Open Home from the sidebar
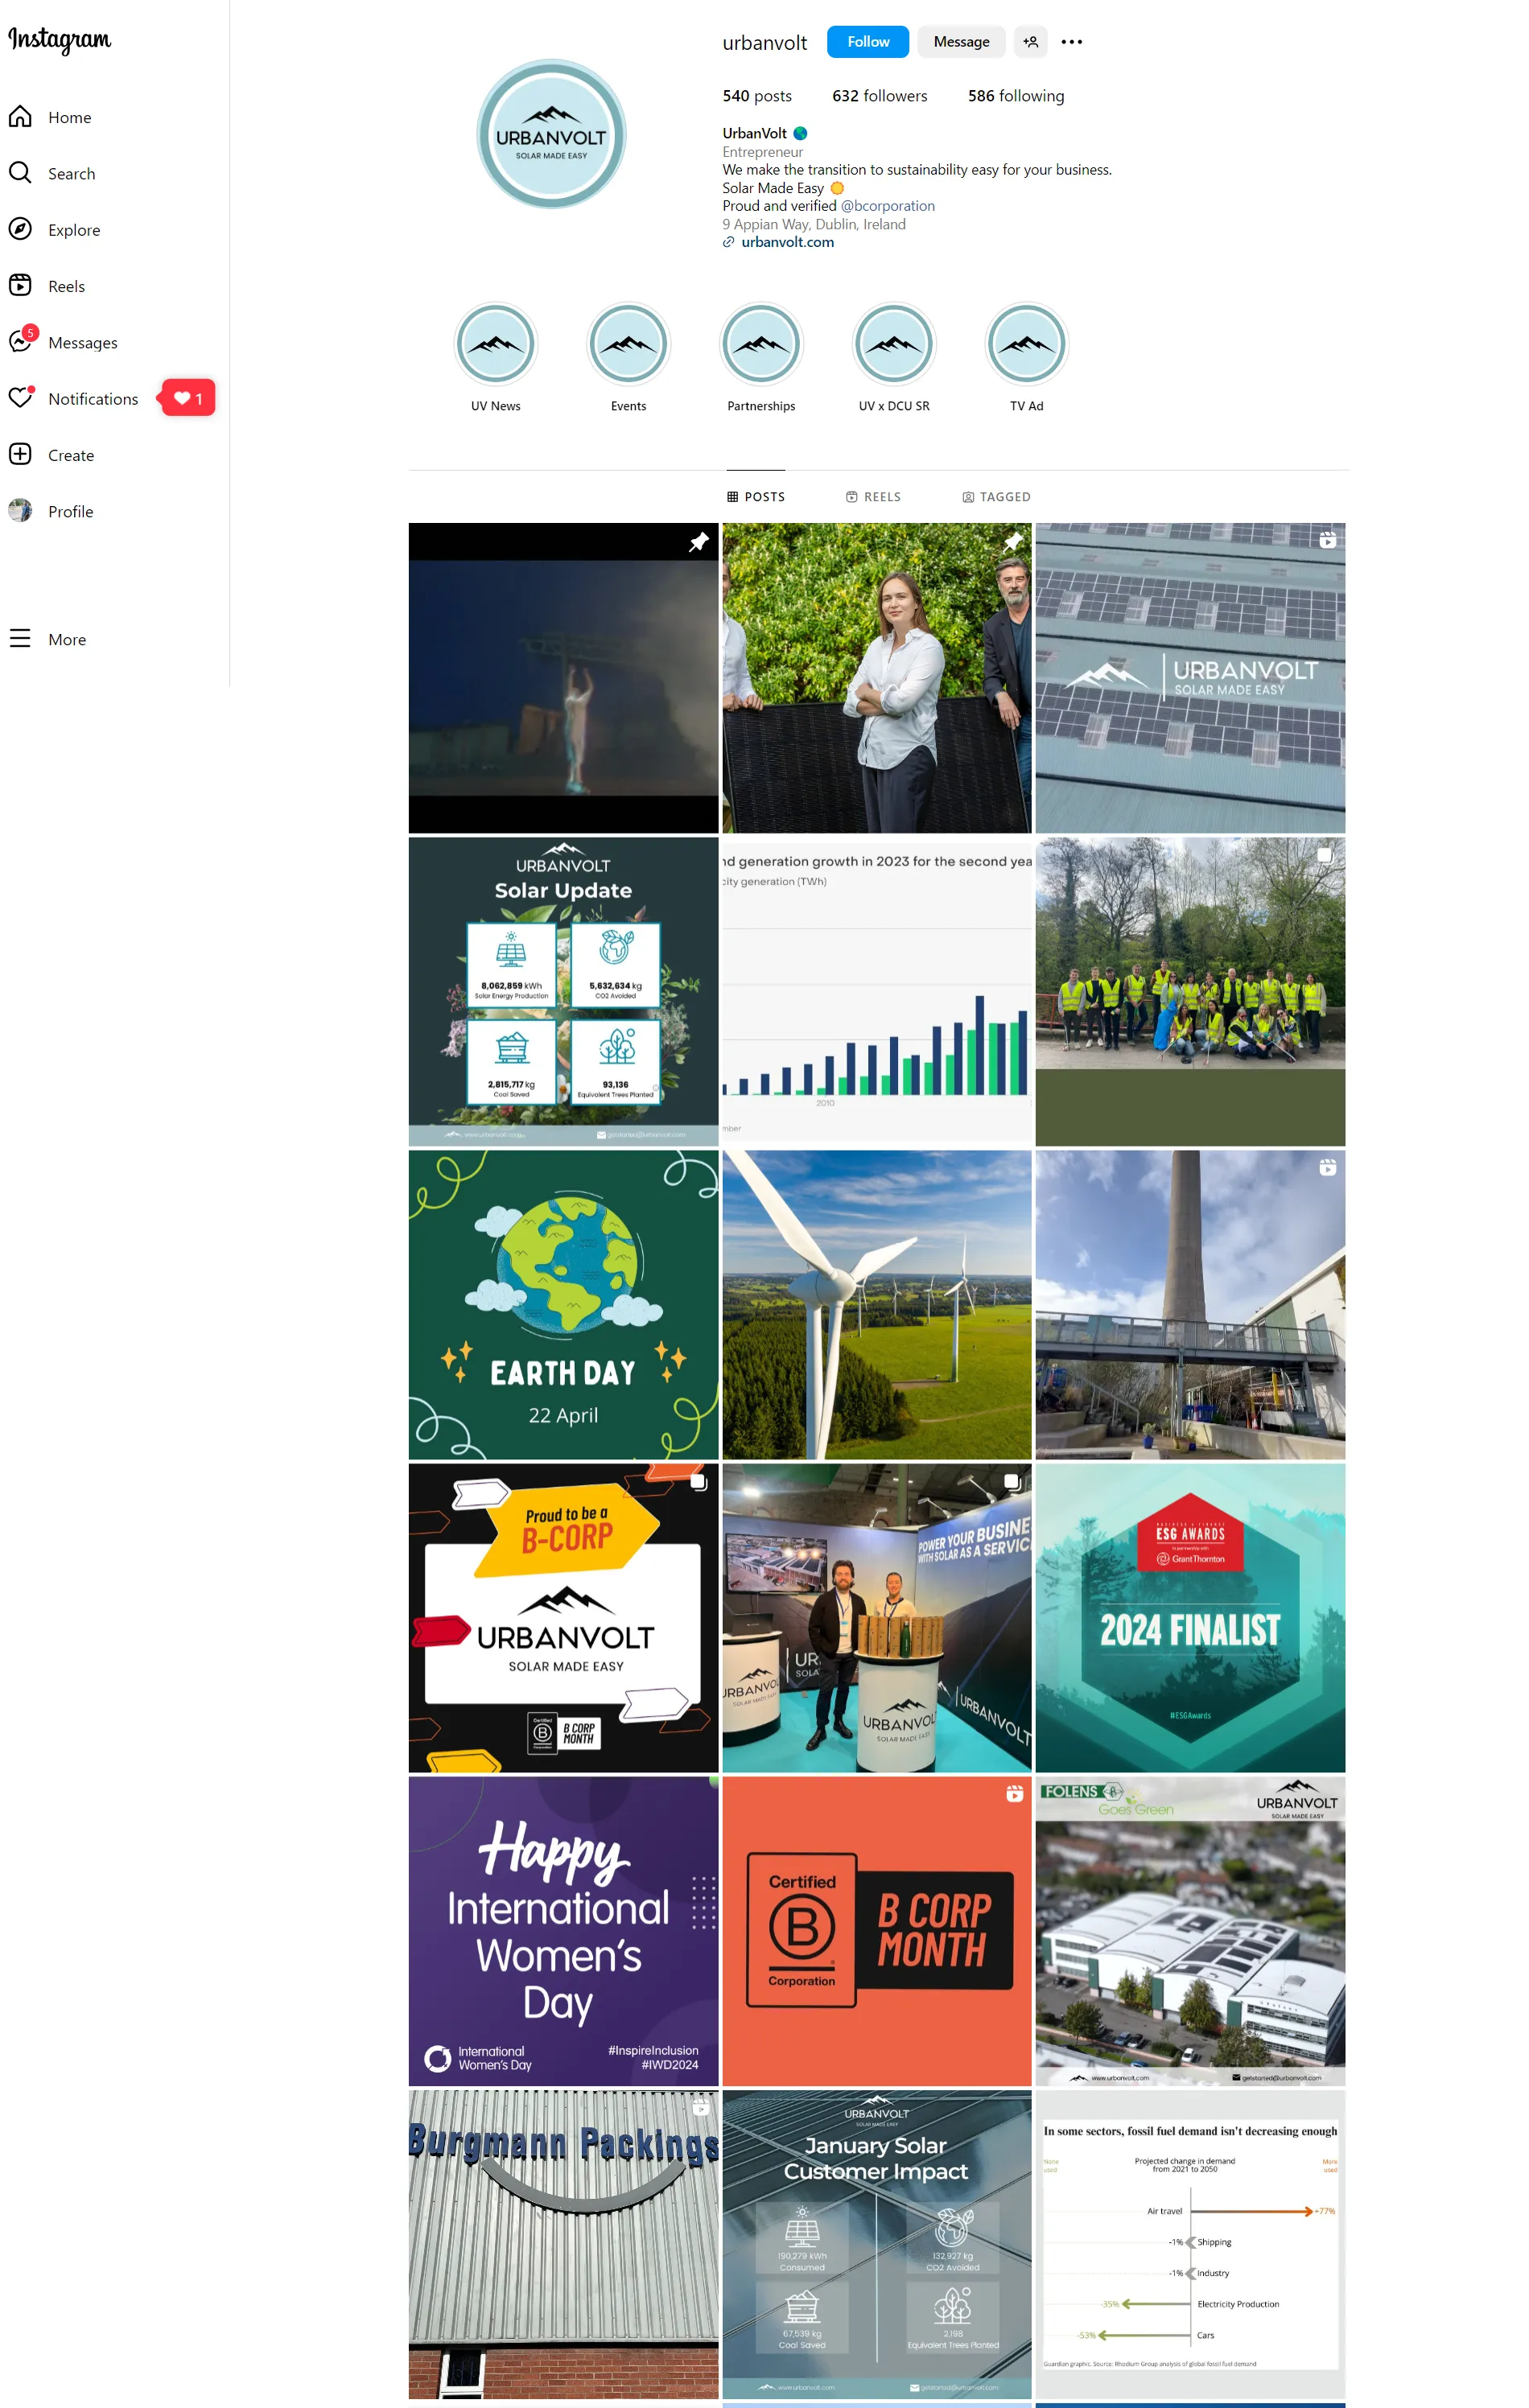 [x=69, y=118]
